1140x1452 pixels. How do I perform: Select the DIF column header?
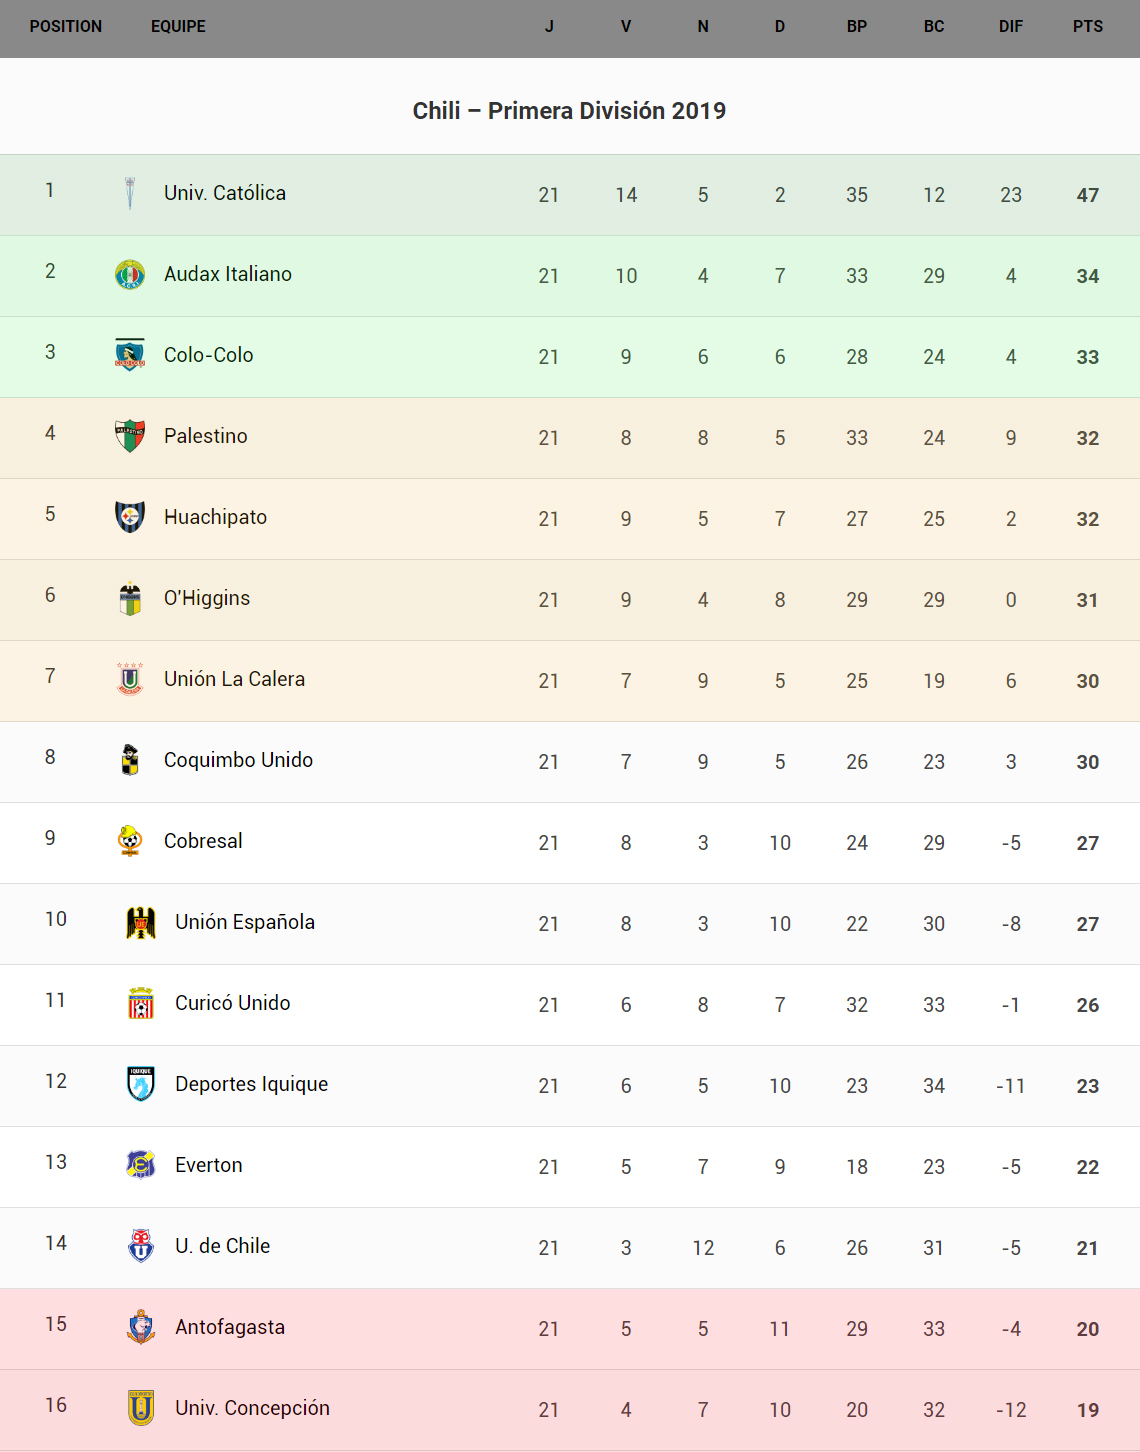pyautogui.click(x=1011, y=27)
